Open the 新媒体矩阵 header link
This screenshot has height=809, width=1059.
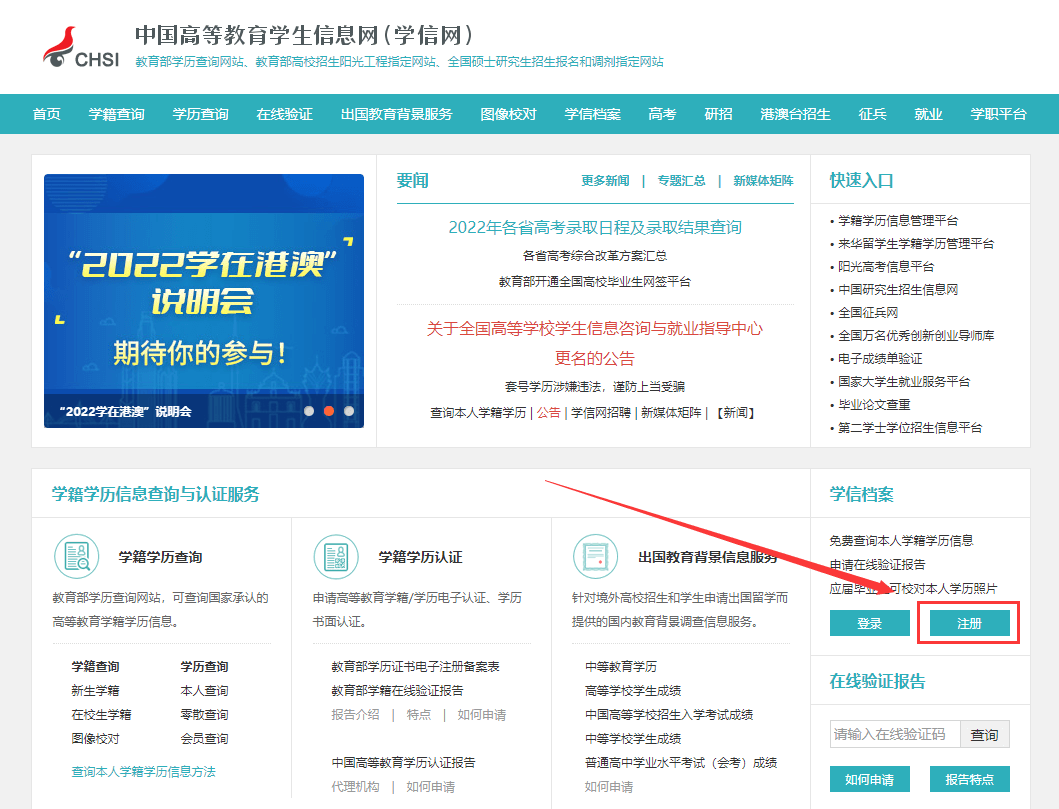(x=763, y=180)
